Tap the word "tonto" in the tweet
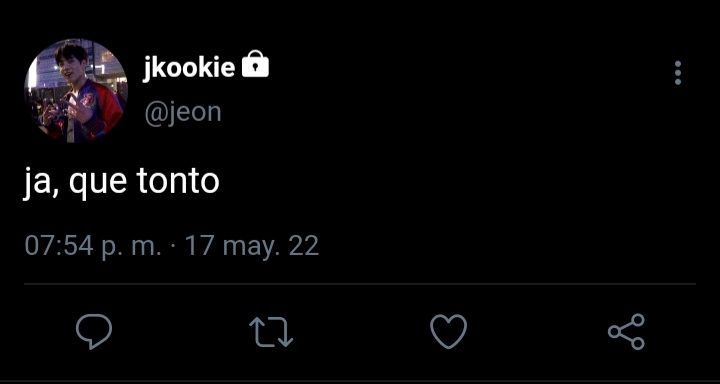Screen dimensions: 720x384 pos(178,182)
